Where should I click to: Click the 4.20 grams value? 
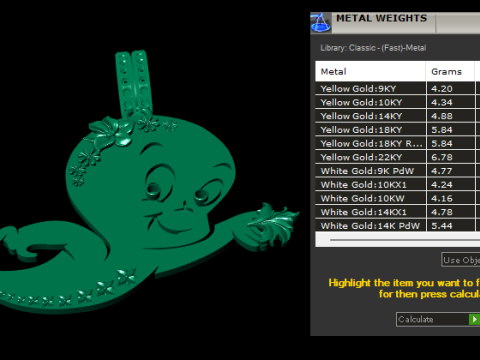[x=442, y=89]
